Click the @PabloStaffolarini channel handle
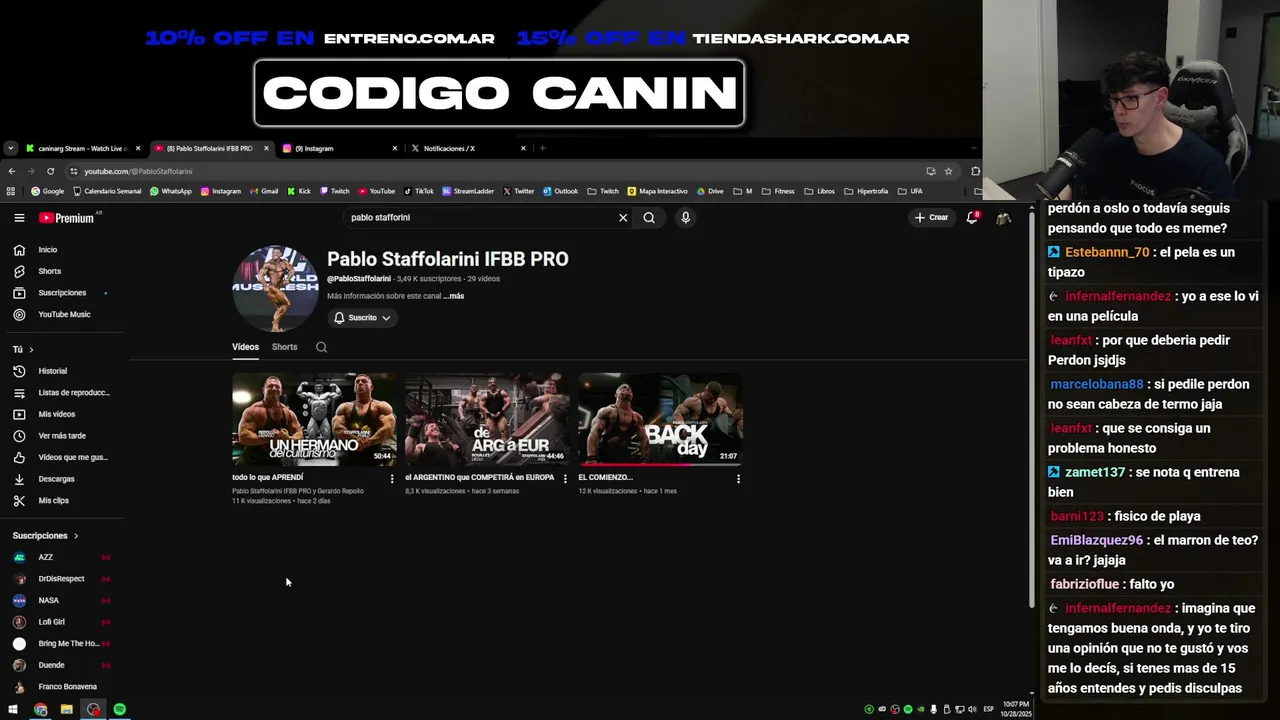 click(x=359, y=279)
